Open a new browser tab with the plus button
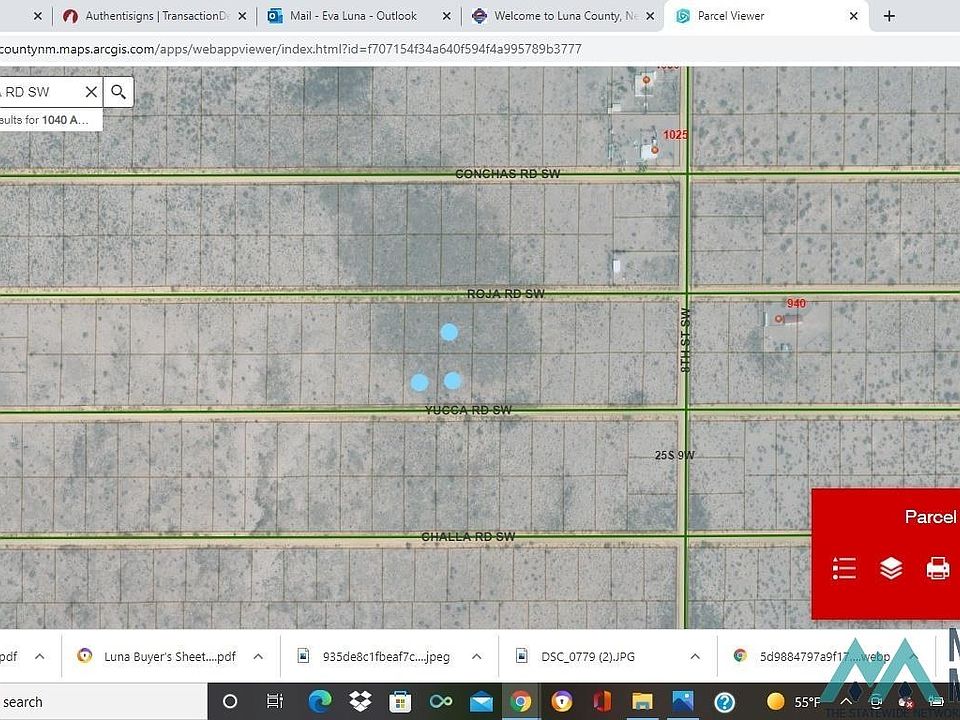 [890, 17]
